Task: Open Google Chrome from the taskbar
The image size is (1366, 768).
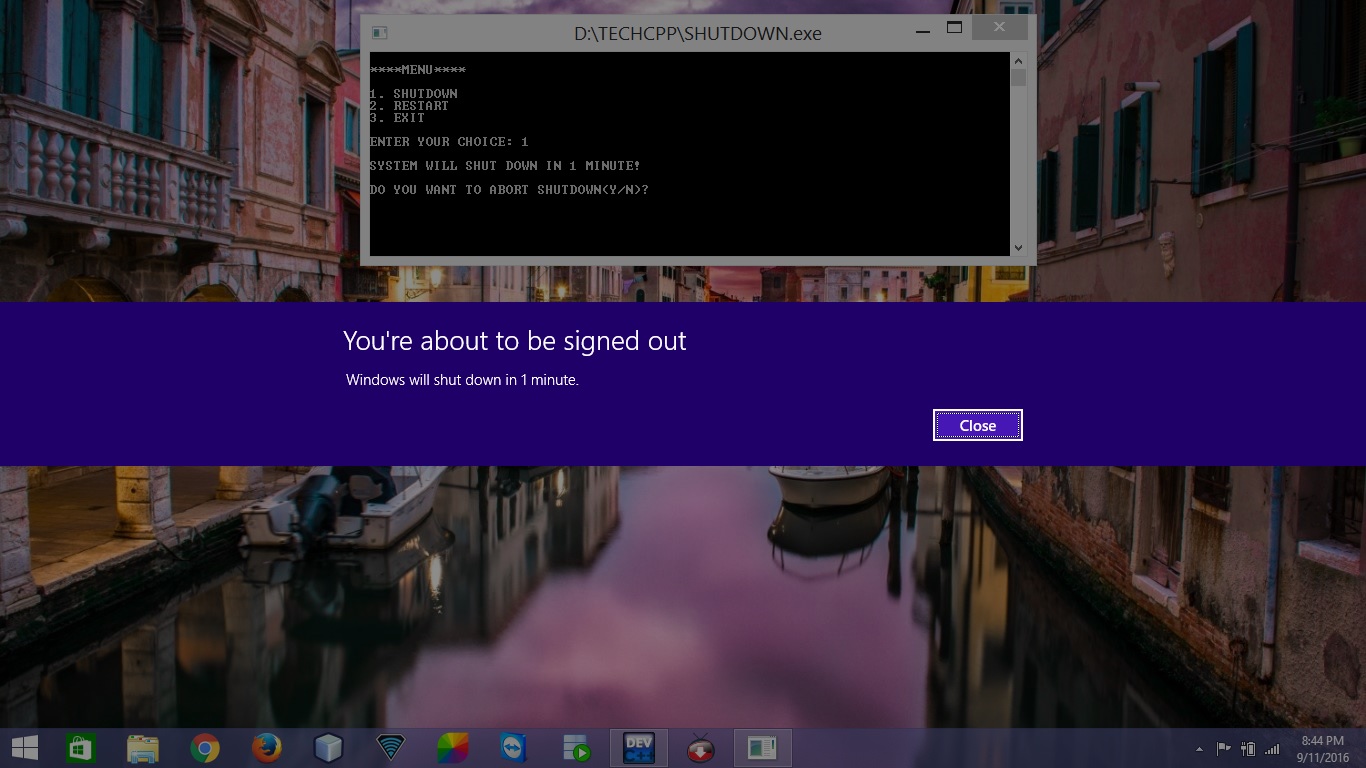Action: tap(204, 747)
